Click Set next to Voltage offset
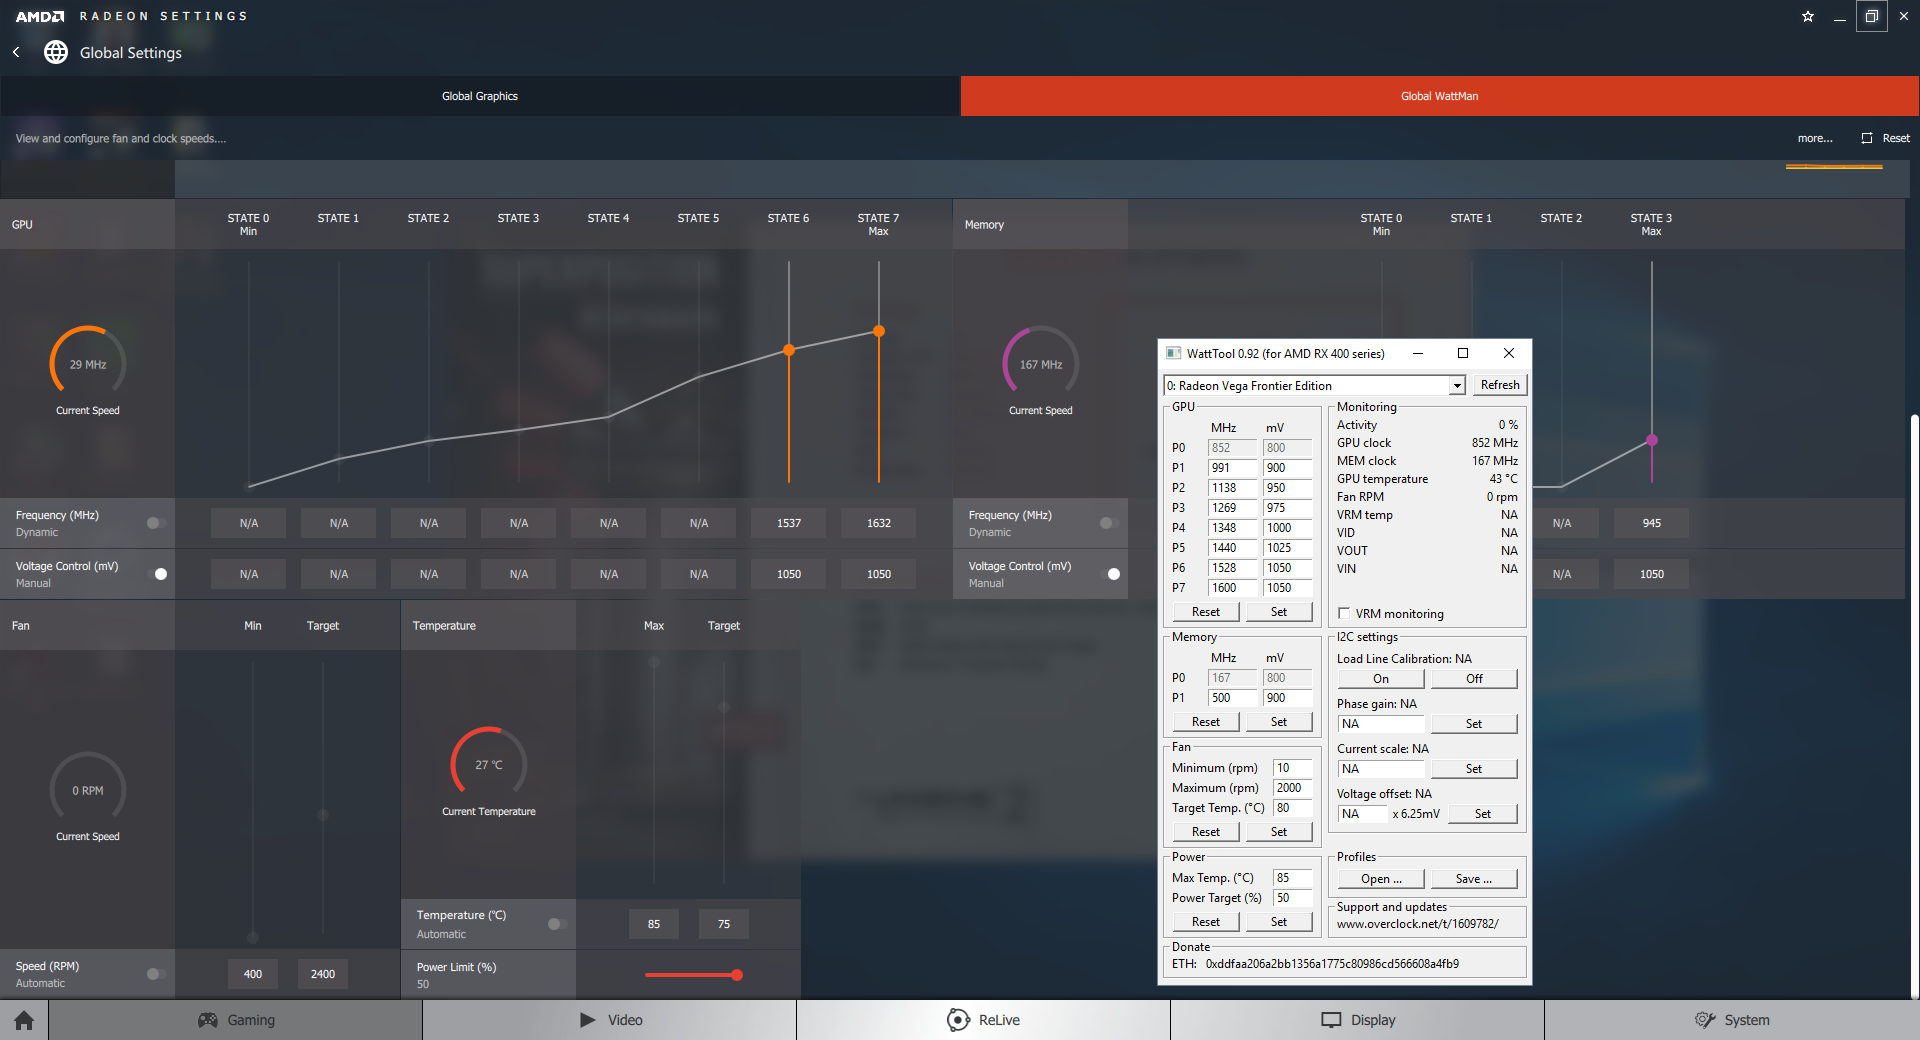 (x=1483, y=814)
